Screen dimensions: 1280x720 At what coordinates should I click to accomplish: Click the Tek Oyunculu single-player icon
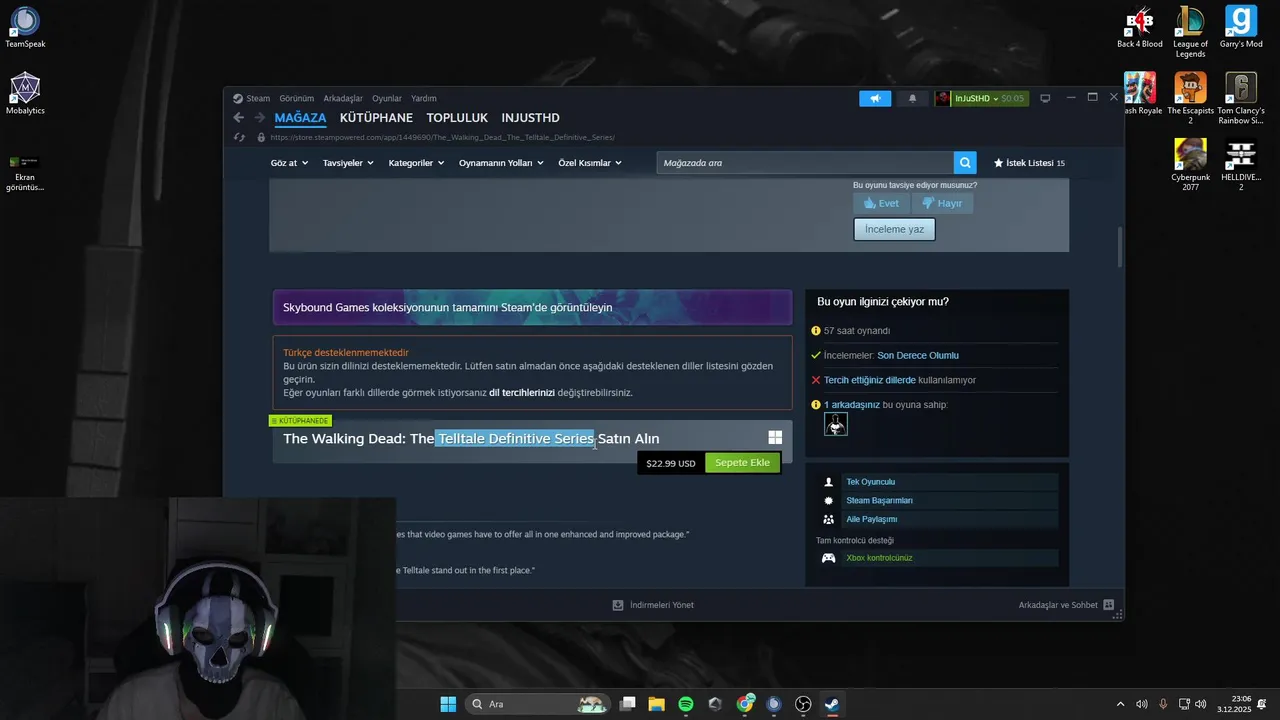[828, 482]
